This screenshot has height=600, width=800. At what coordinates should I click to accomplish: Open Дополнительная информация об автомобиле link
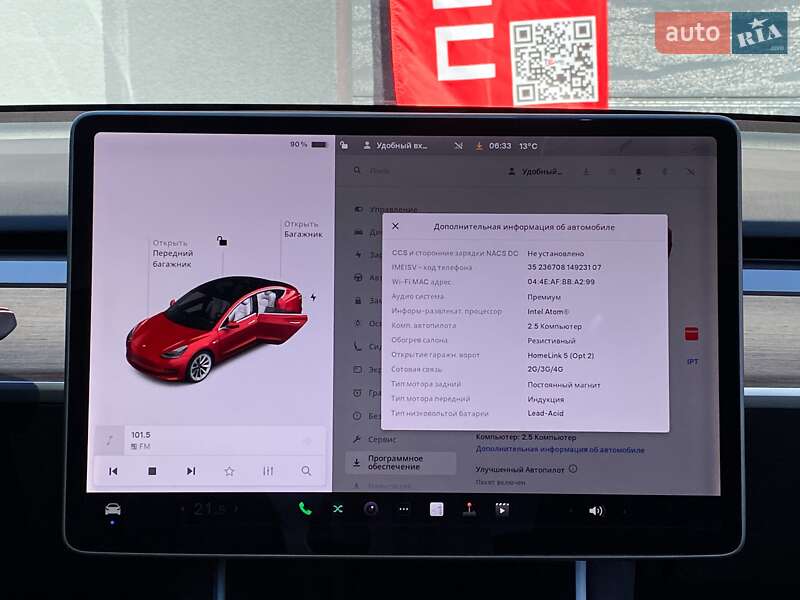point(560,449)
